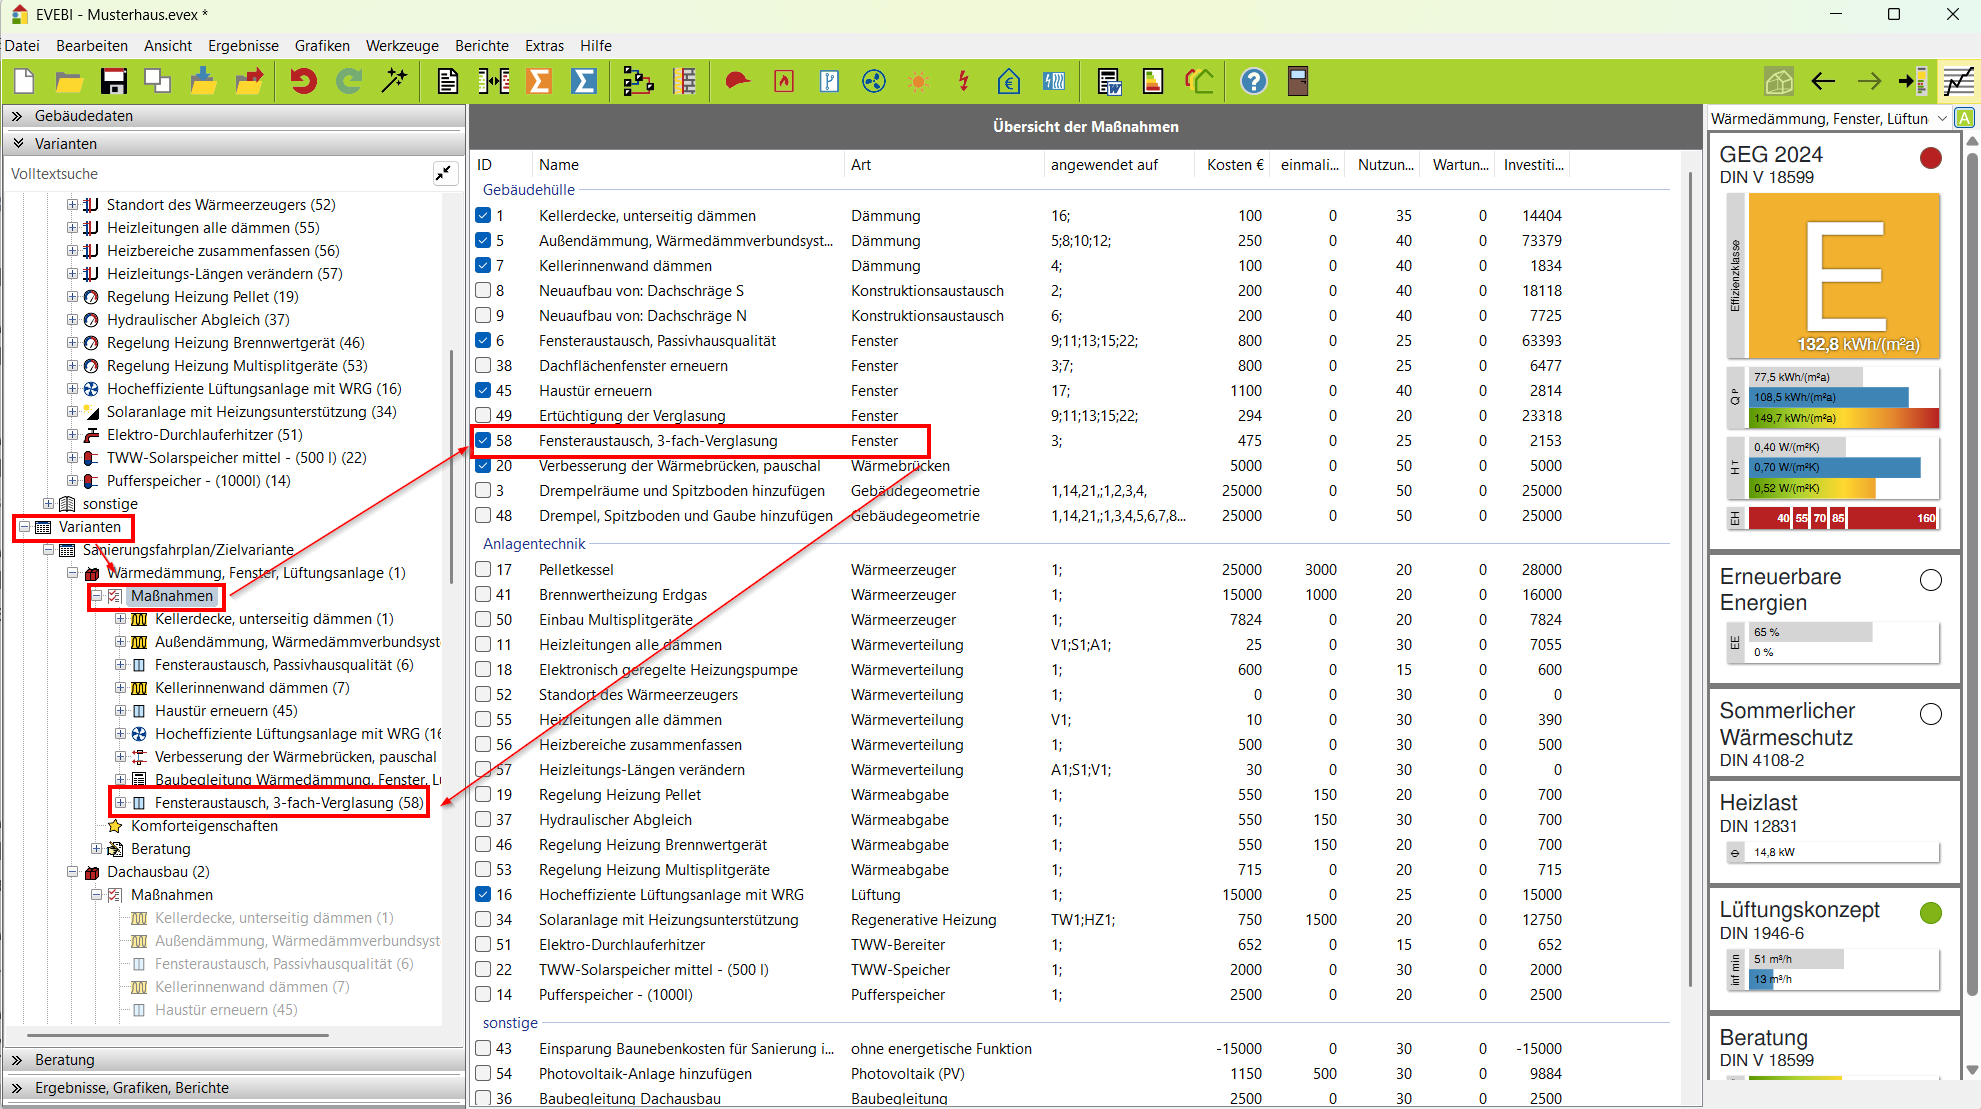The width and height of the screenshot is (1981, 1109).
Task: Collapse the Varianten tree node
Action: point(25,527)
